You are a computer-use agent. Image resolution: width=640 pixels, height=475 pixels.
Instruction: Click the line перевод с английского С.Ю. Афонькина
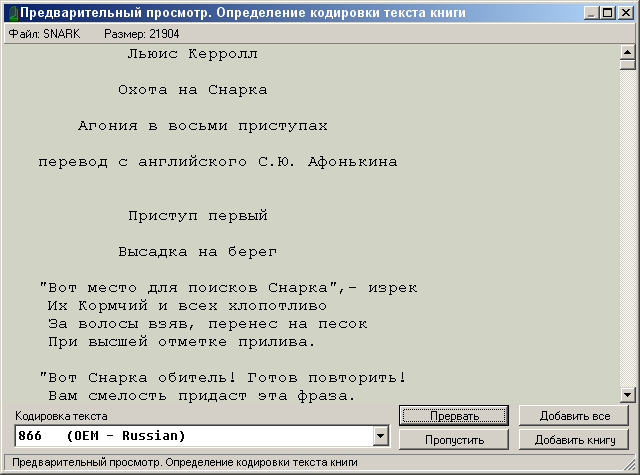[218, 162]
